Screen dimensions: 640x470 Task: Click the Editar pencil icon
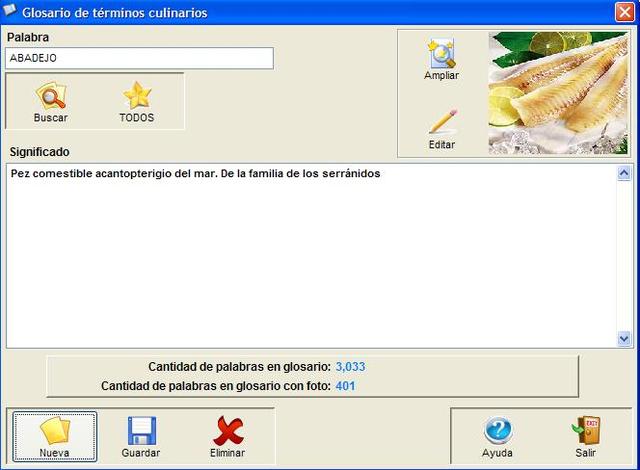tap(442, 121)
